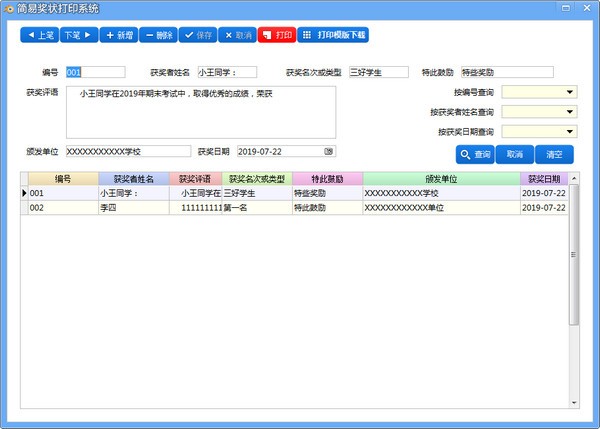
Task: Expand the 按获奖者姓名查询 dropdown
Action: click(569, 112)
